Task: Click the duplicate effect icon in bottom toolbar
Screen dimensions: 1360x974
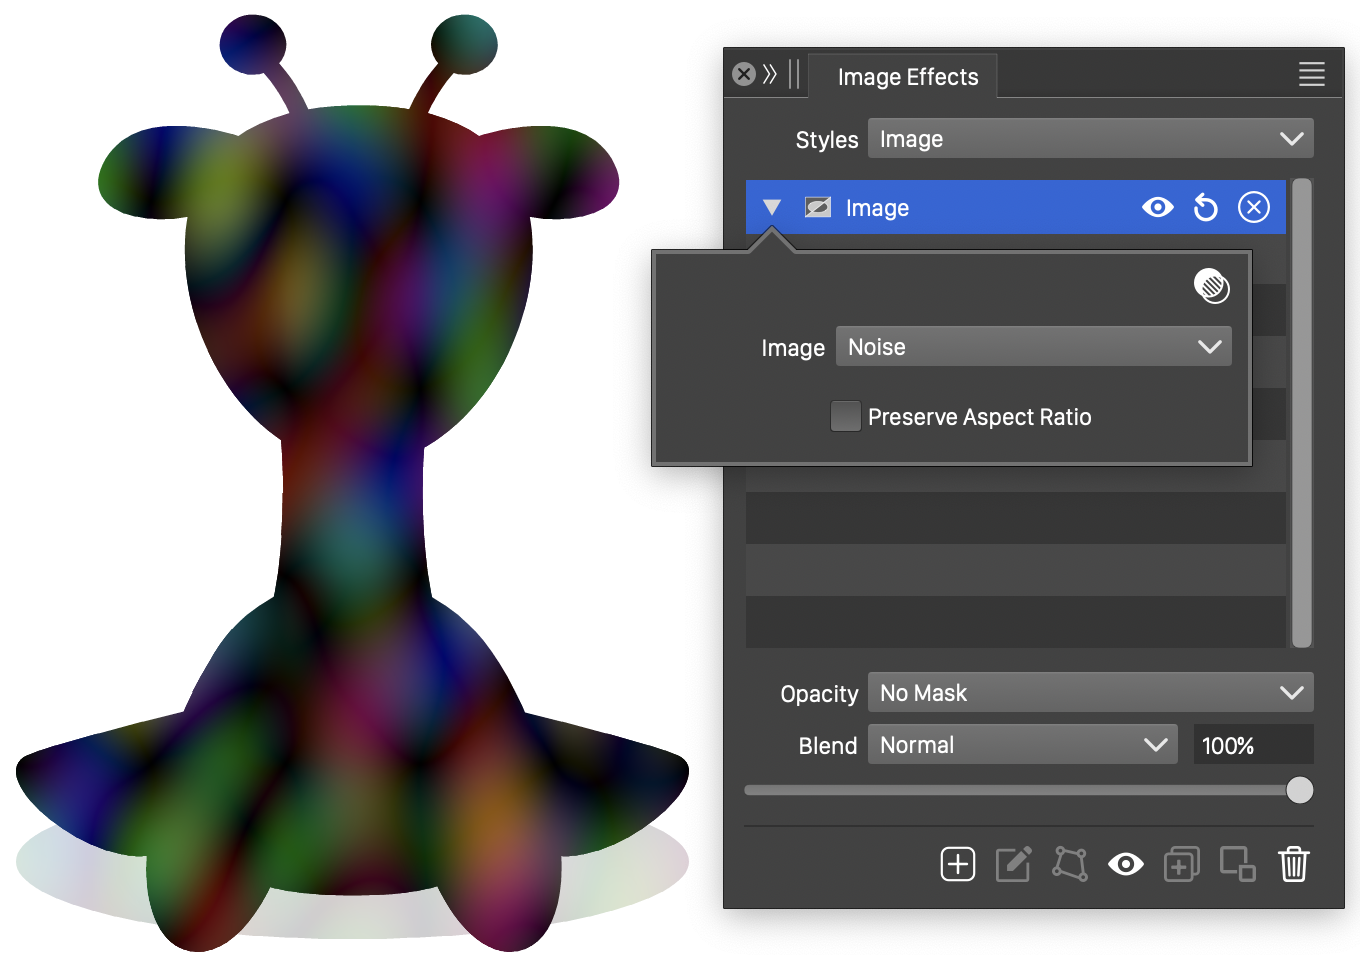Action: 1181,864
